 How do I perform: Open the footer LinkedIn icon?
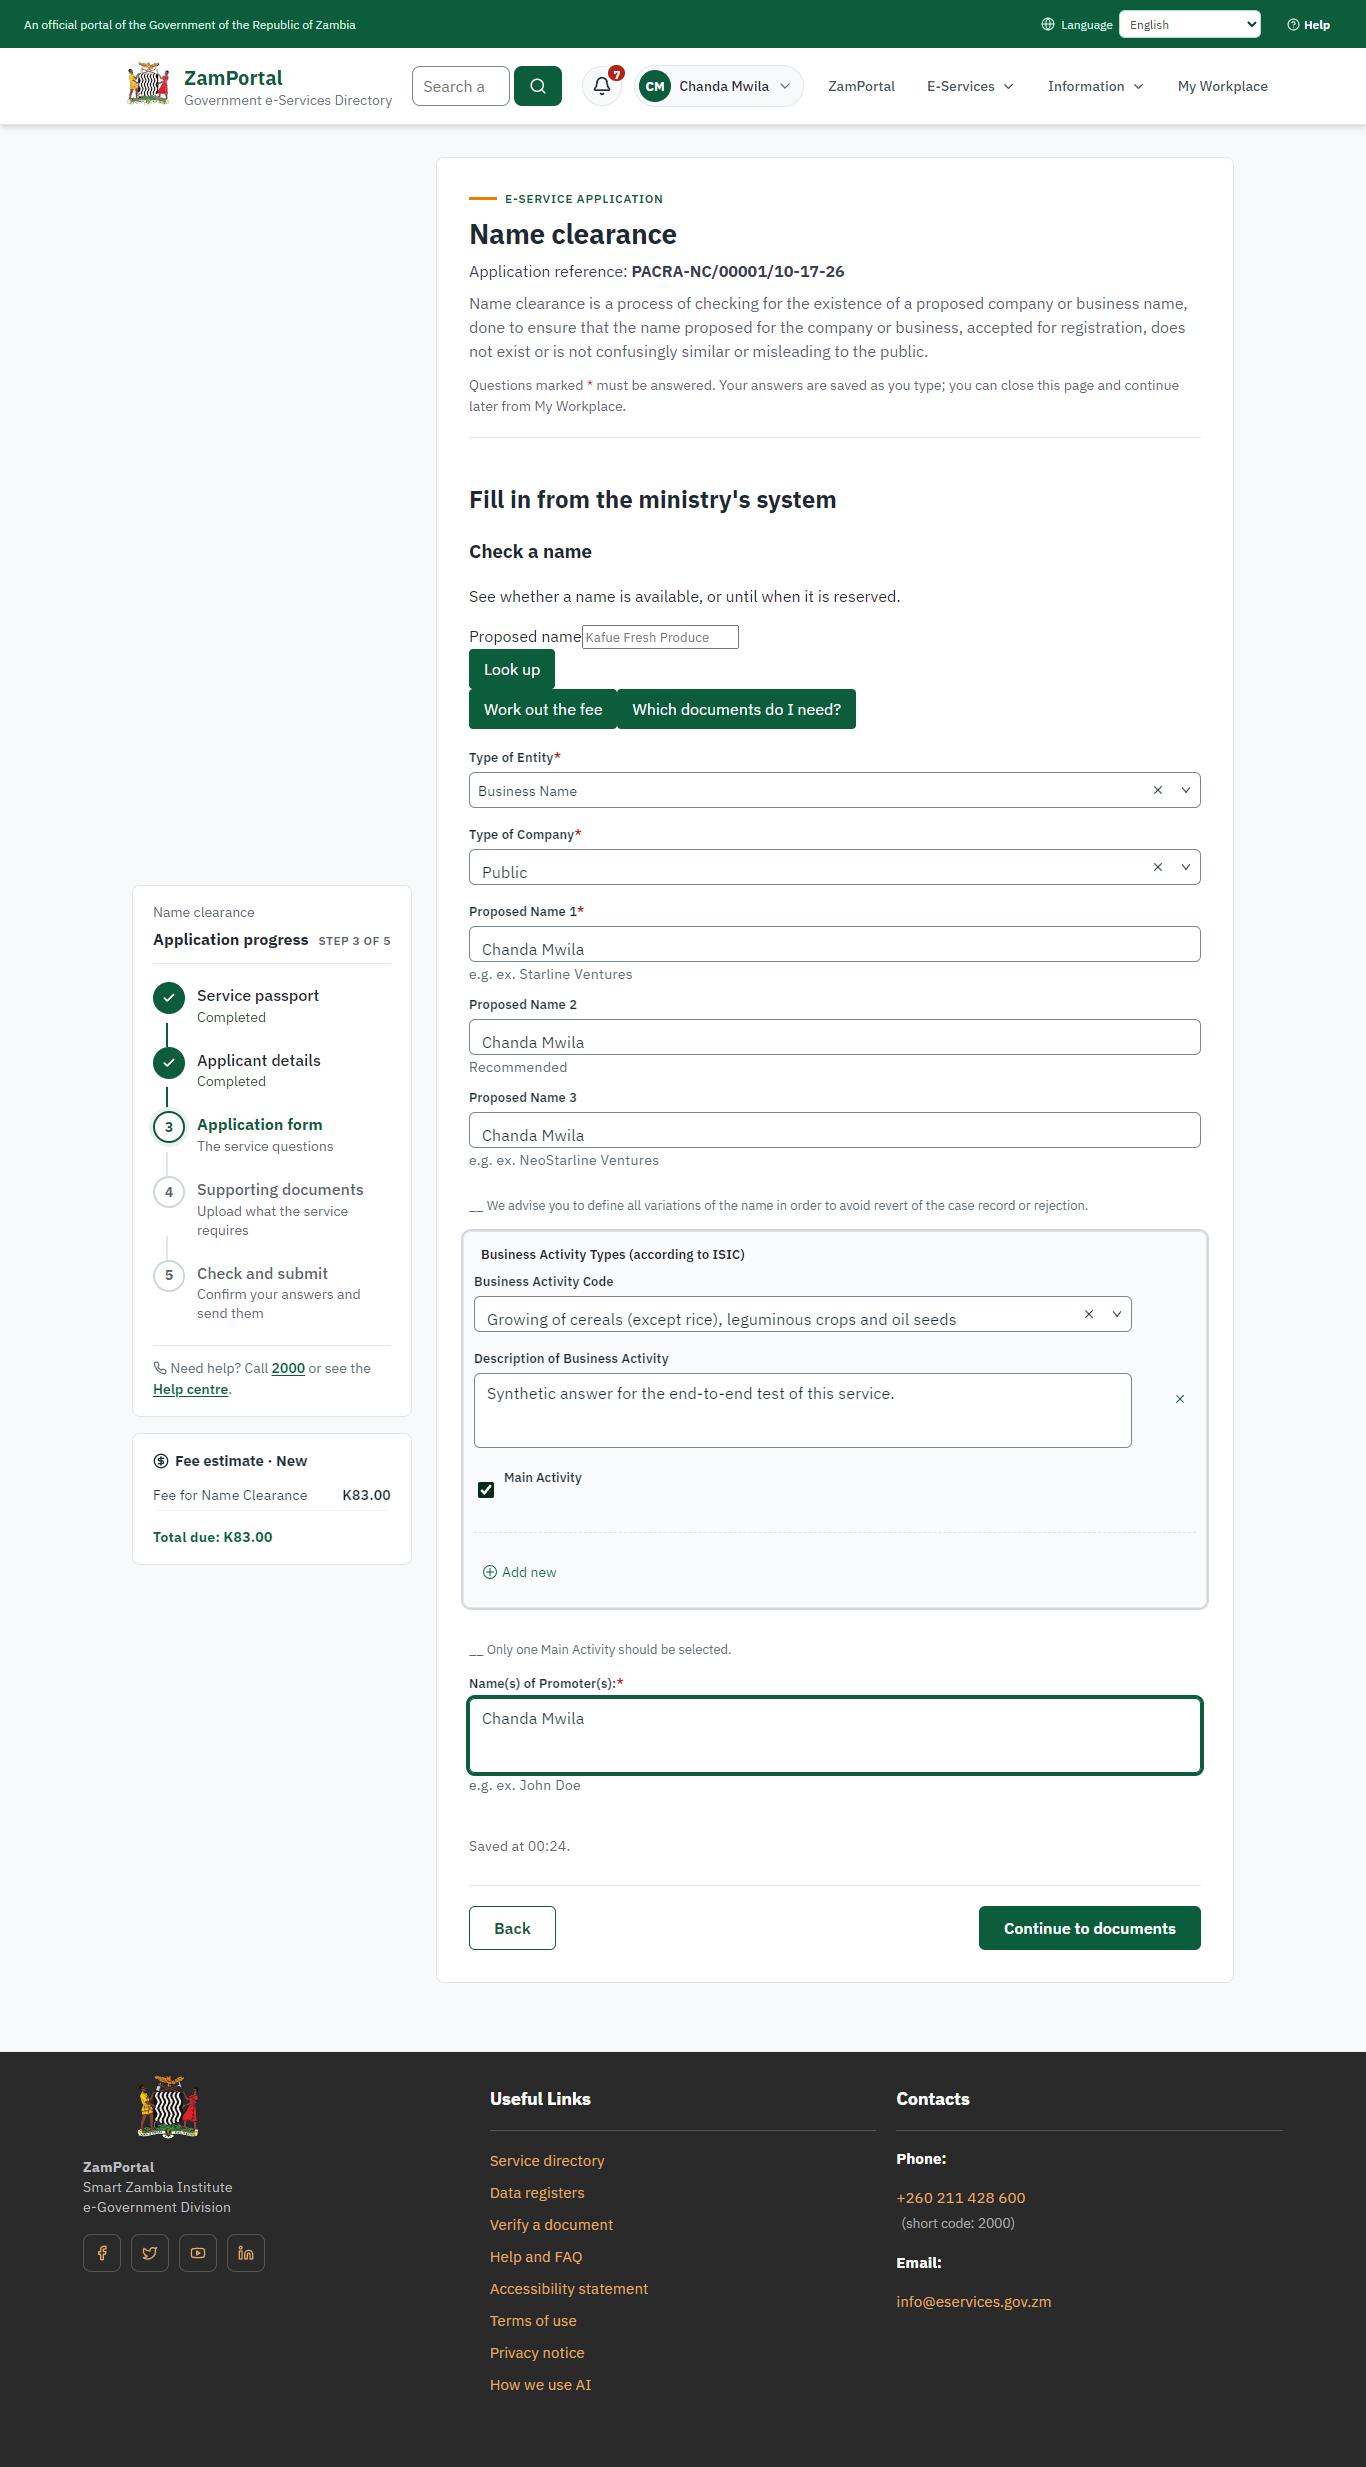246,2253
